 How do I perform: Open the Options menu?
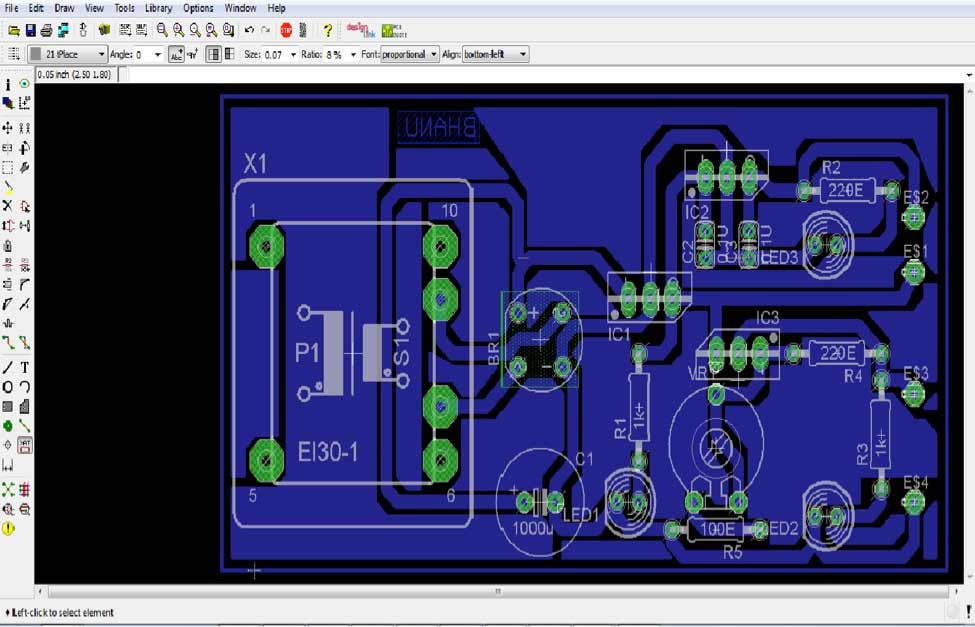tap(199, 8)
